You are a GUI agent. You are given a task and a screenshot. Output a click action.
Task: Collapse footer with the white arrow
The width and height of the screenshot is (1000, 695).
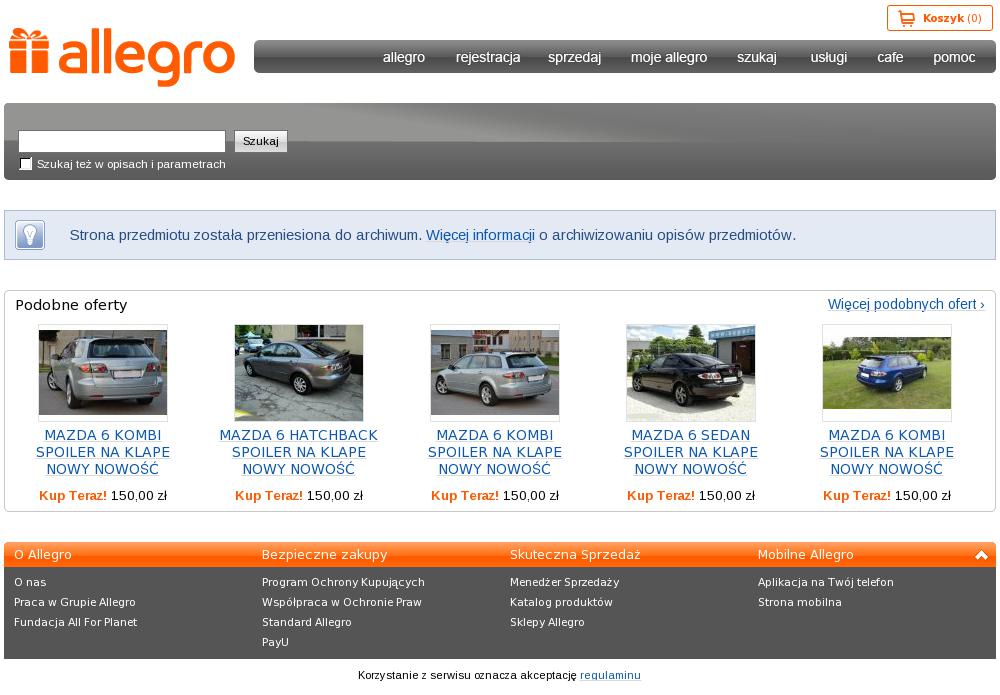(982, 555)
